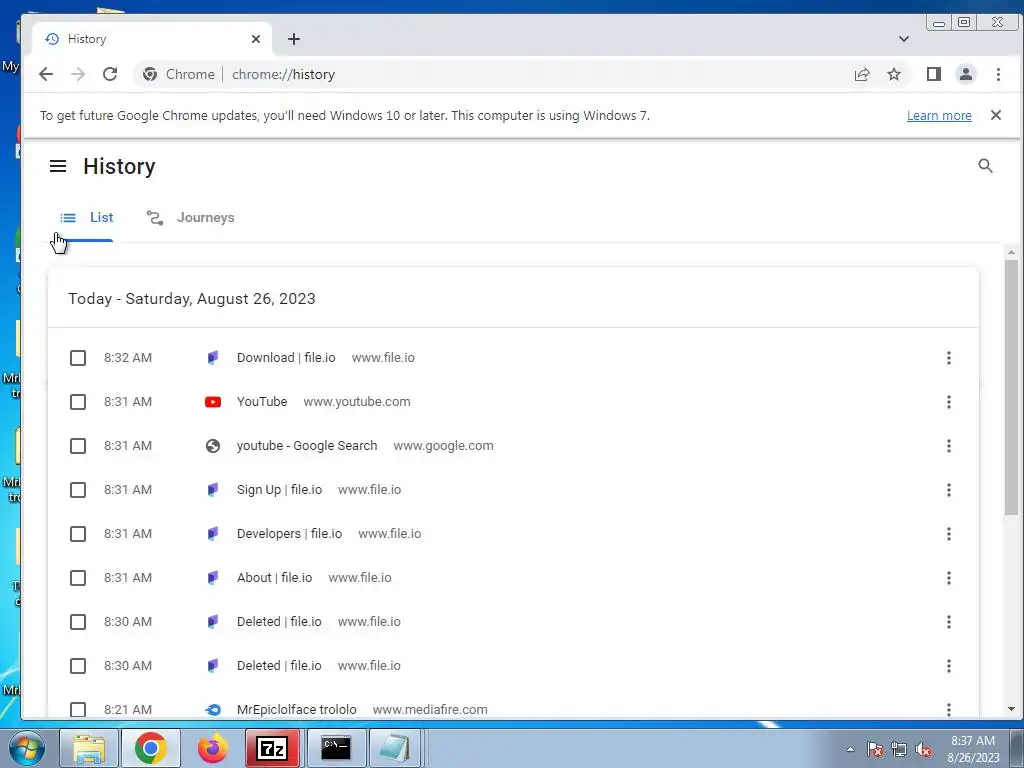Click the file.io favicon of Download entry

click(213, 358)
